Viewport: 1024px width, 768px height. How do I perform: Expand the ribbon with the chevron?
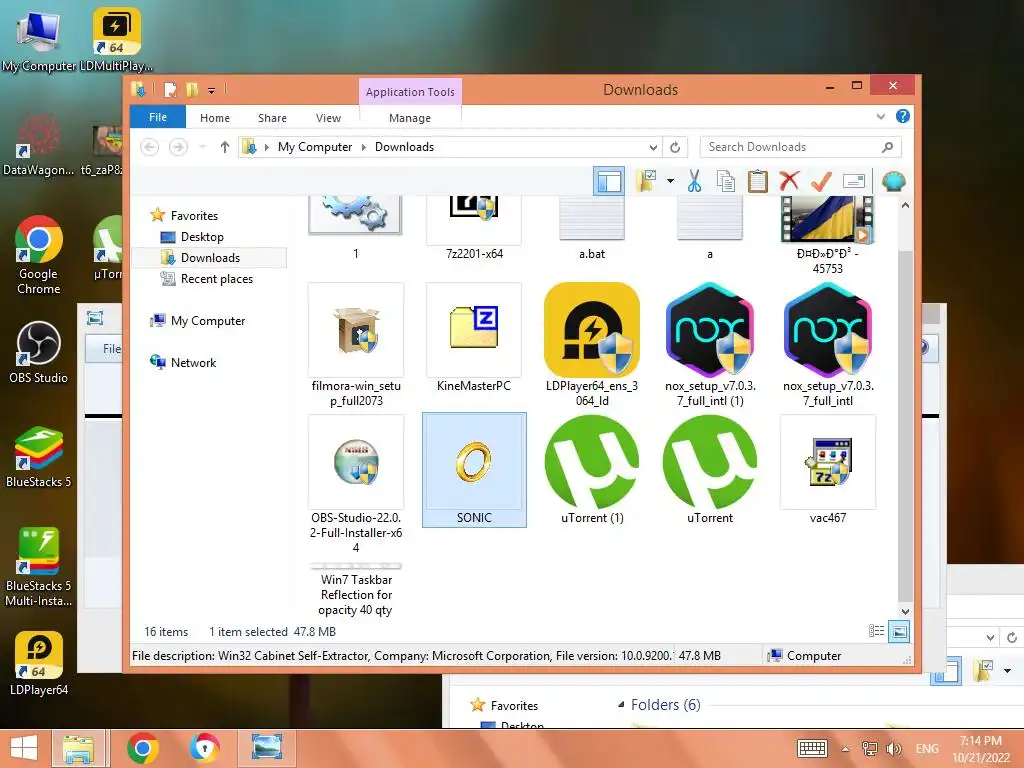[880, 116]
